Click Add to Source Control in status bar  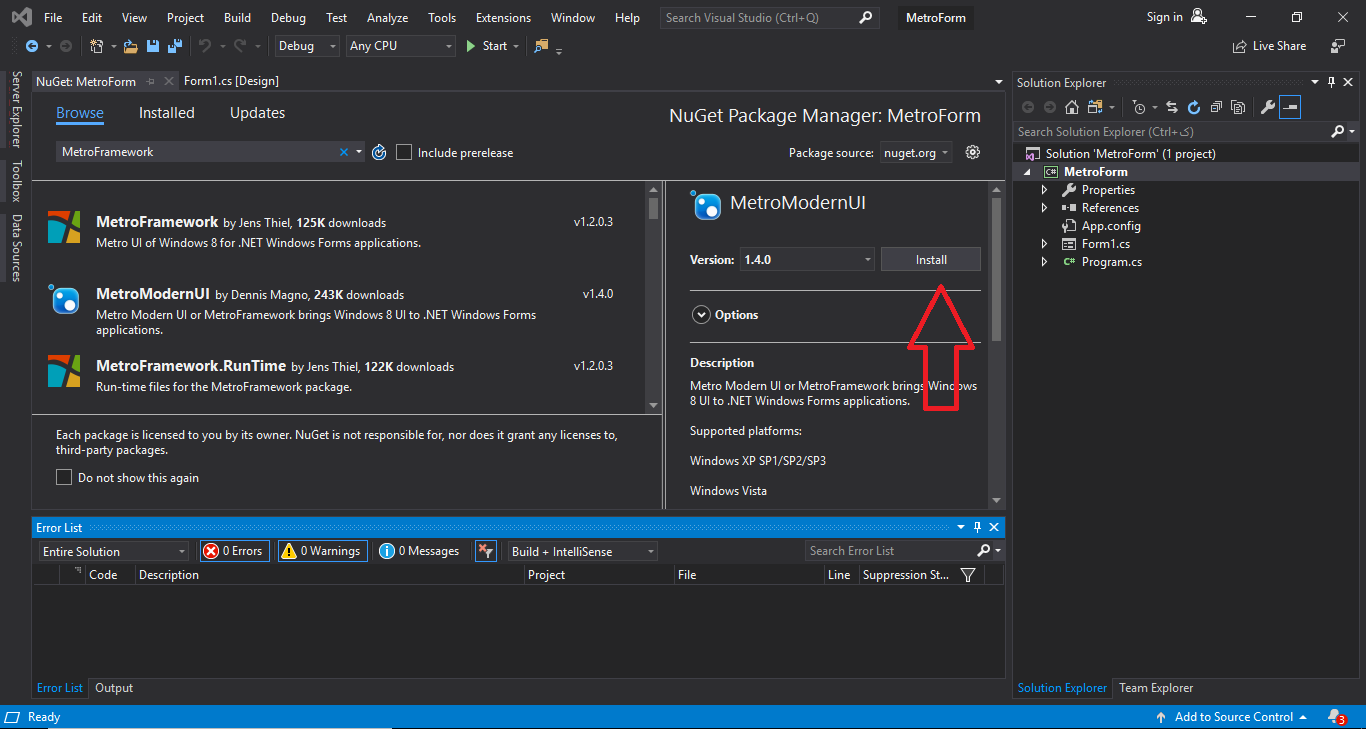pos(1233,717)
